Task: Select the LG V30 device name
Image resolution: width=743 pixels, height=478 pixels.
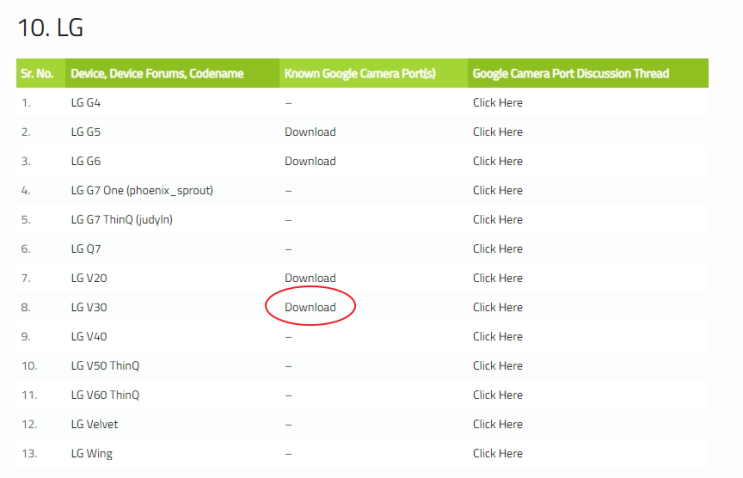Action: (x=89, y=307)
